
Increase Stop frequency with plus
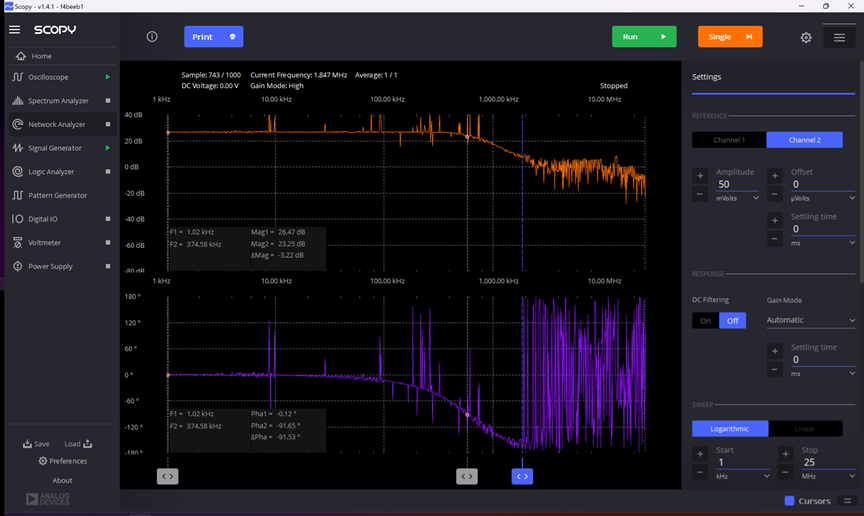tap(786, 454)
